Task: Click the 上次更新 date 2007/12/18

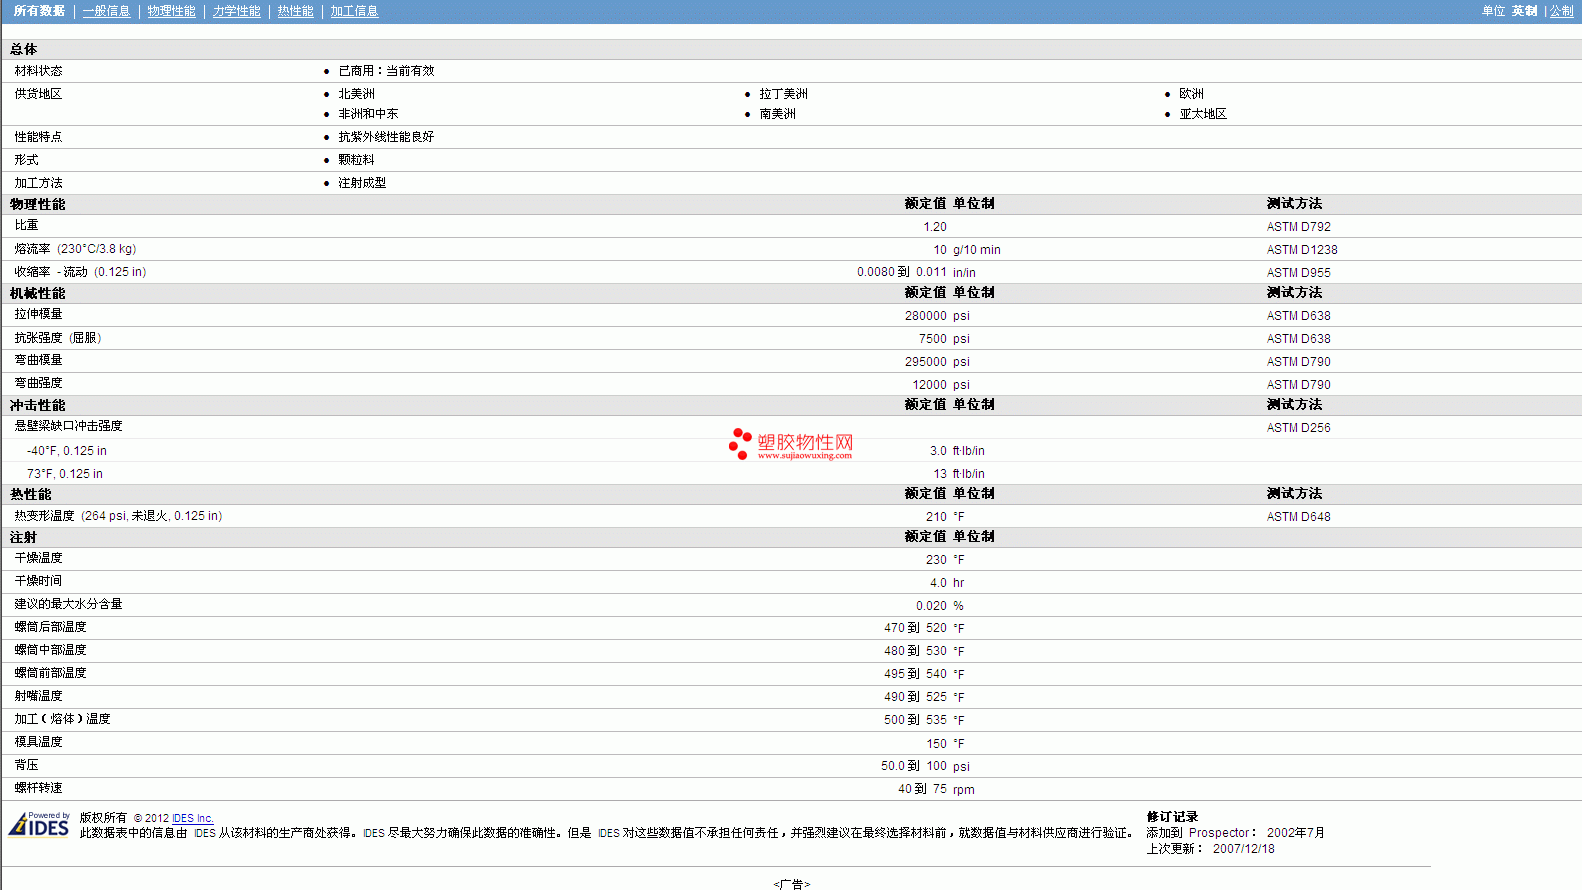Action: (1243, 849)
